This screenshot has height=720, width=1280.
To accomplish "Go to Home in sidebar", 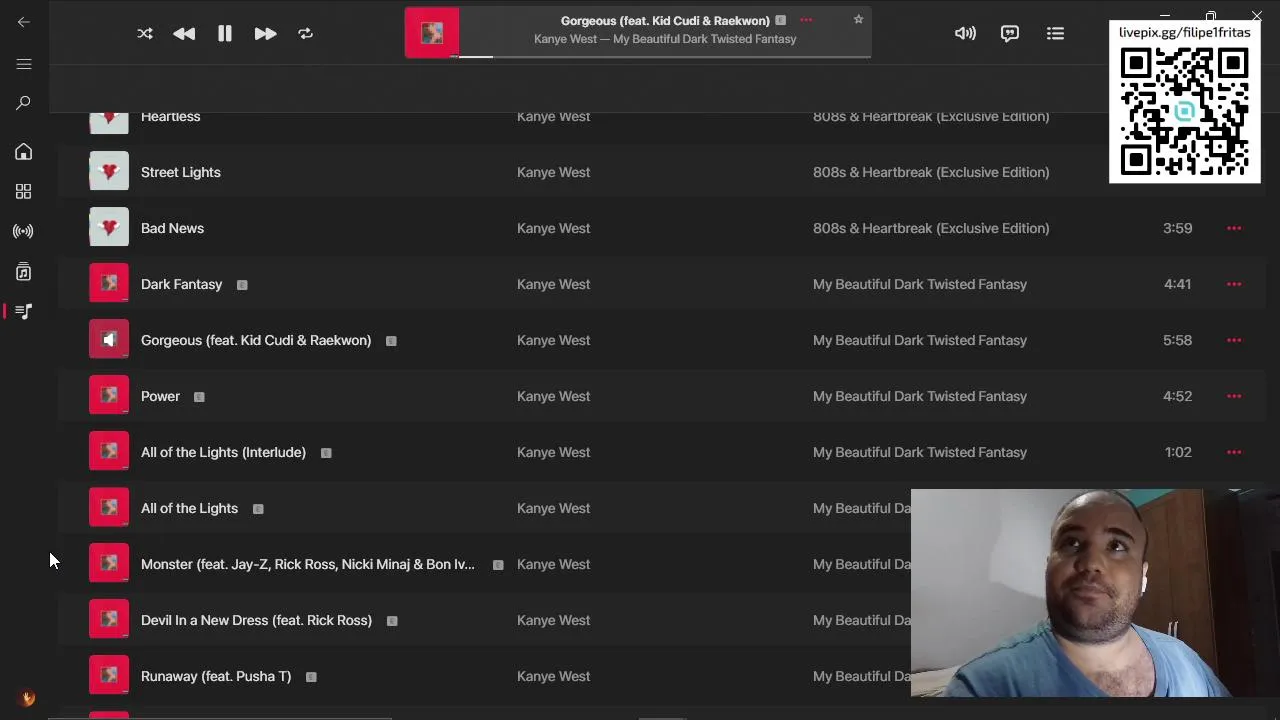I will pyautogui.click(x=24, y=152).
